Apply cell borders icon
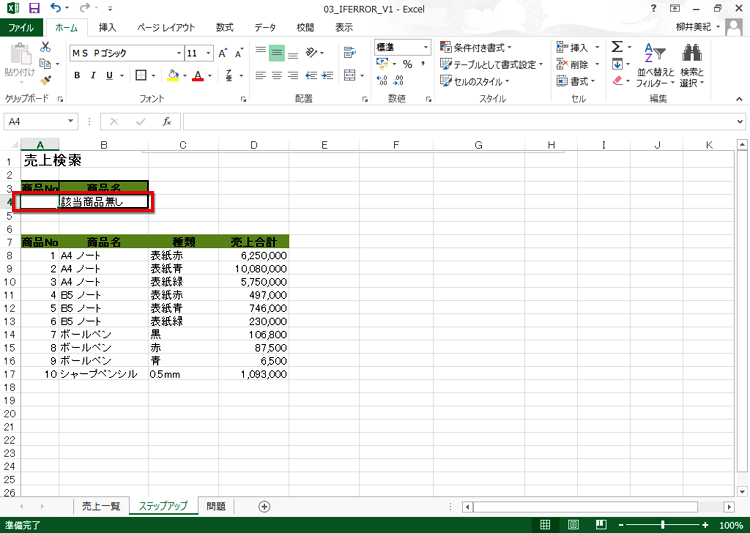Viewport: 750px width, 533px height. pos(141,76)
